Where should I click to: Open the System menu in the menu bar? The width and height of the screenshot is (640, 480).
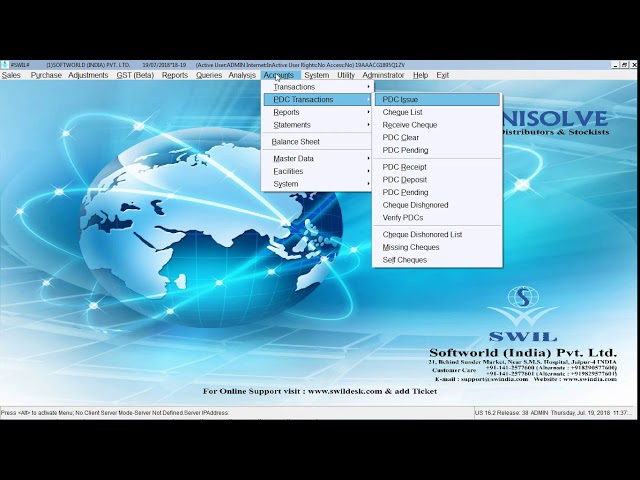[317, 75]
